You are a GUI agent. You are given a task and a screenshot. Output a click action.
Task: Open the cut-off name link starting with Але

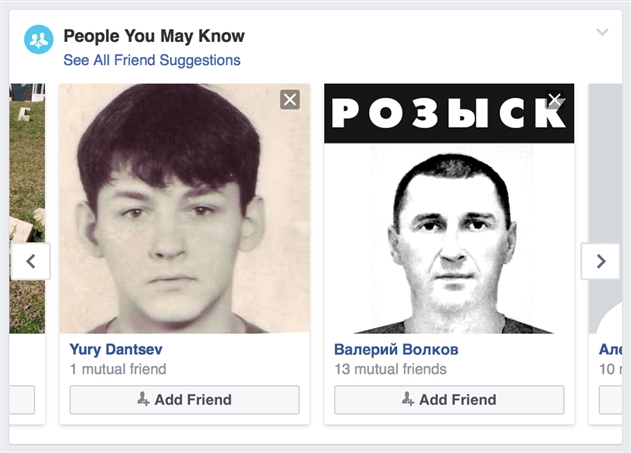point(610,349)
